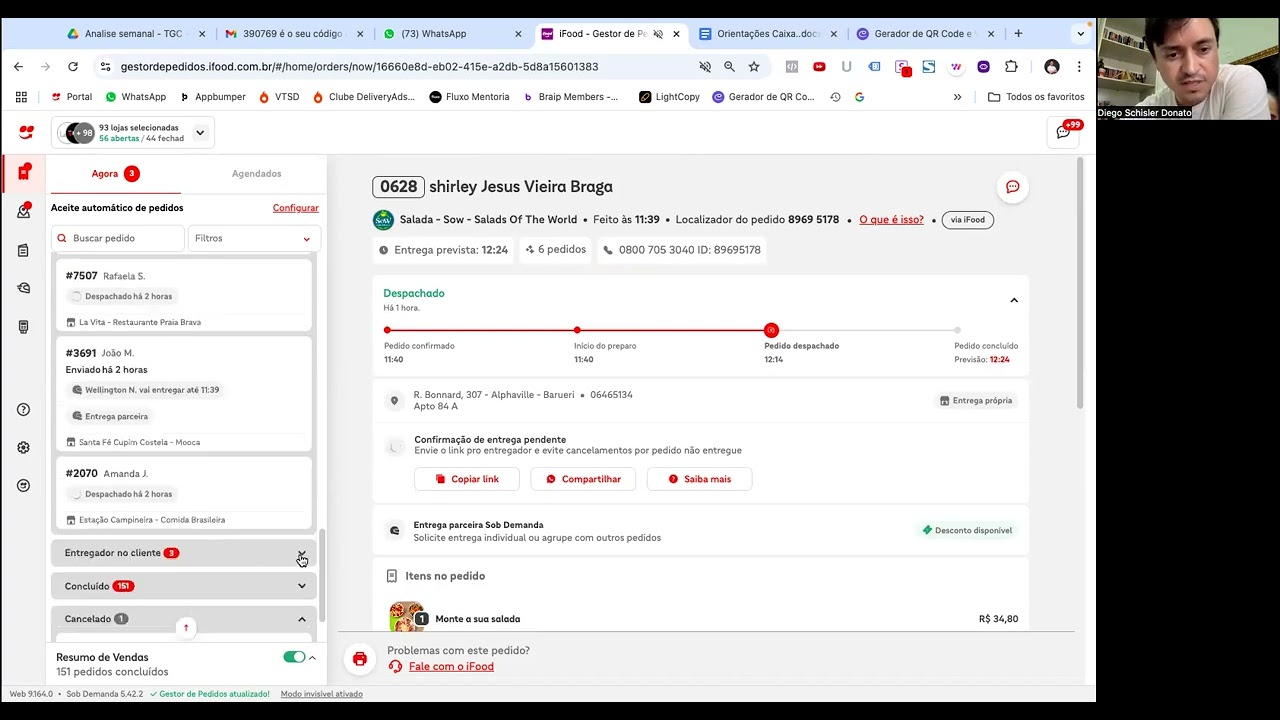Open the O que é isso? link
The image size is (1280, 720).
[891, 220]
